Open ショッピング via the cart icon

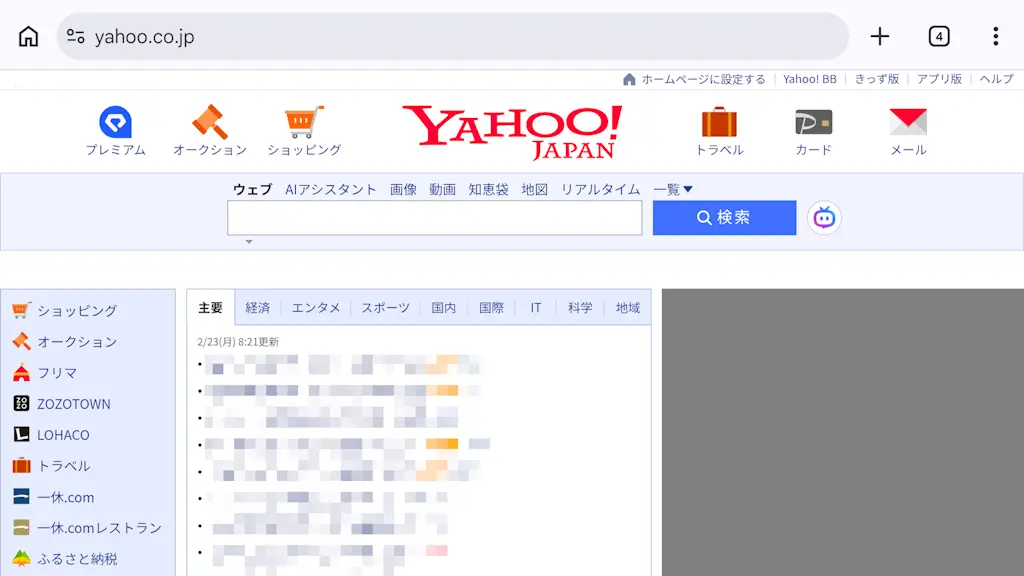pos(301,121)
